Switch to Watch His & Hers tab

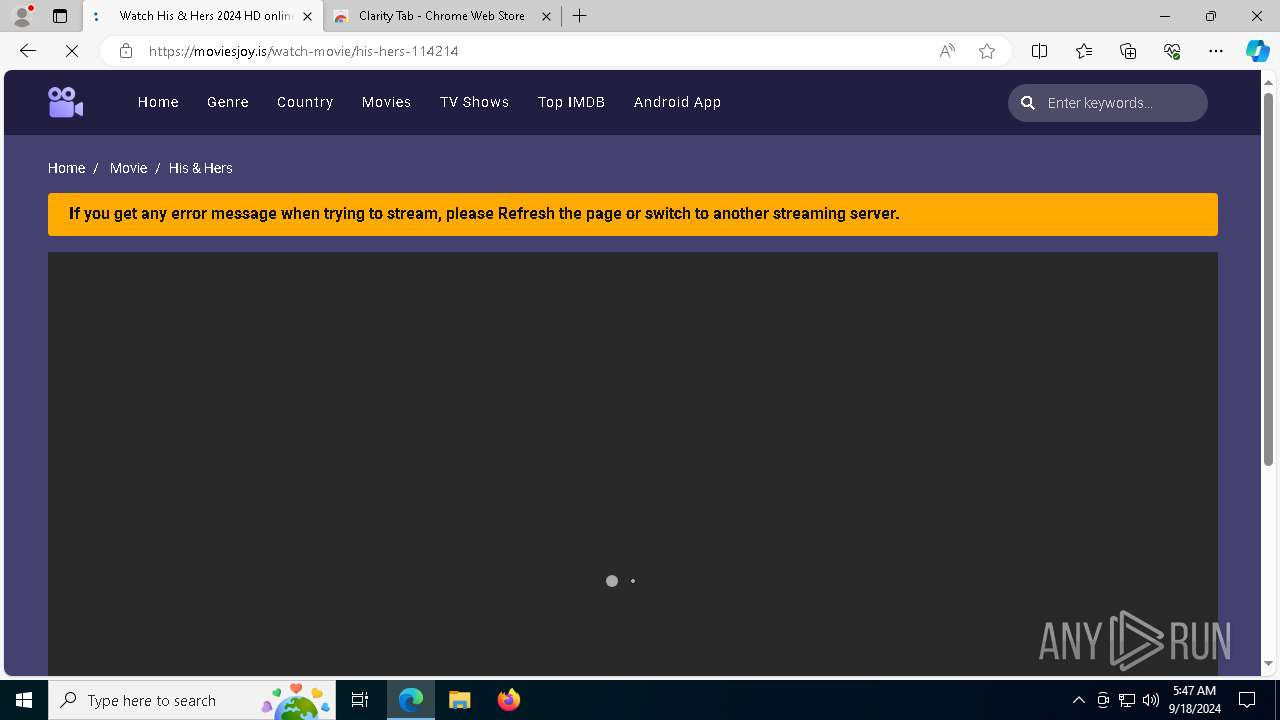pos(202,16)
